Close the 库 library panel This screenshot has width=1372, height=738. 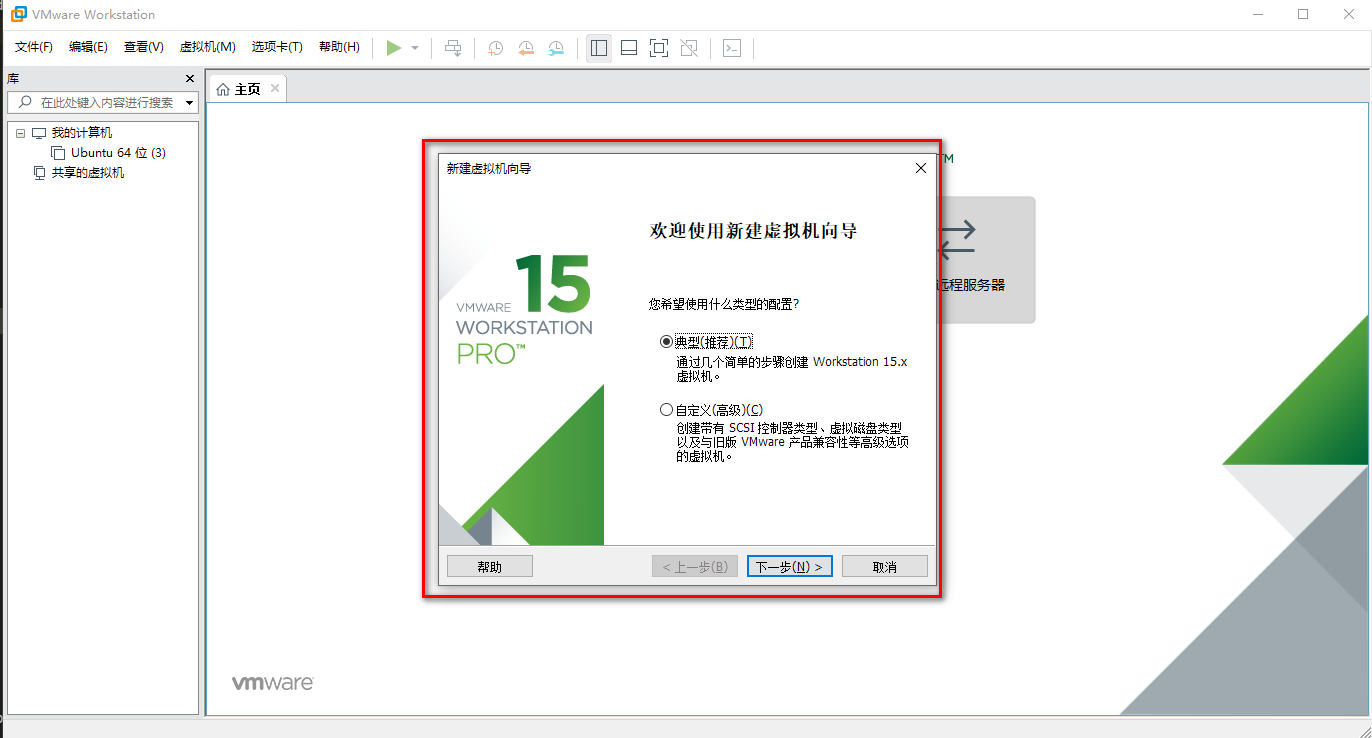[x=190, y=78]
